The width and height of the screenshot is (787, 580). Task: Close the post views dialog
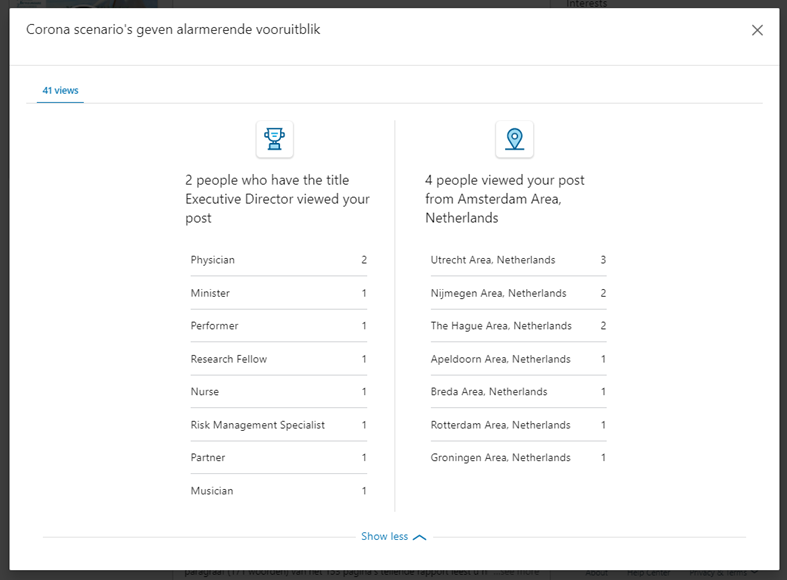(757, 30)
